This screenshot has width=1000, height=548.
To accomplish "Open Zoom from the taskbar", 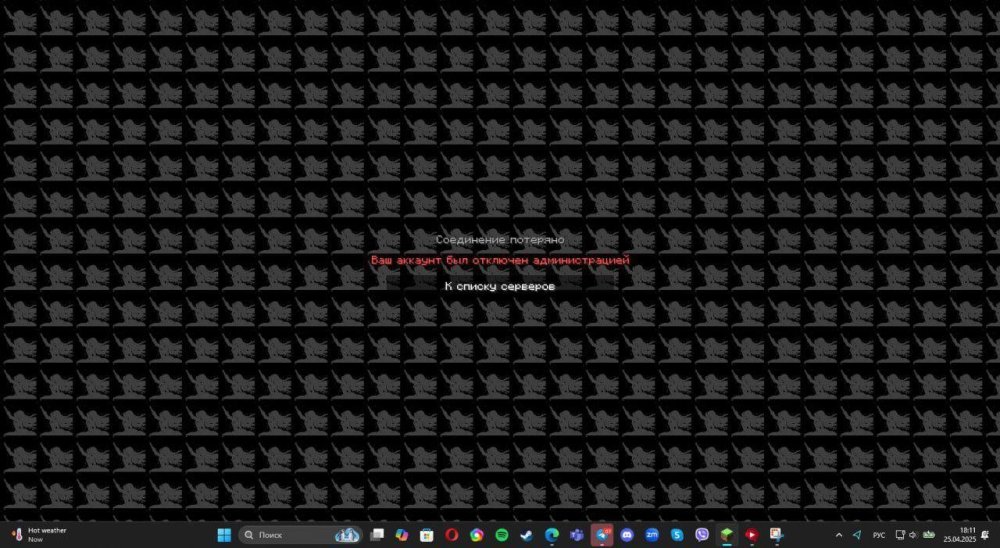I will click(x=652, y=535).
